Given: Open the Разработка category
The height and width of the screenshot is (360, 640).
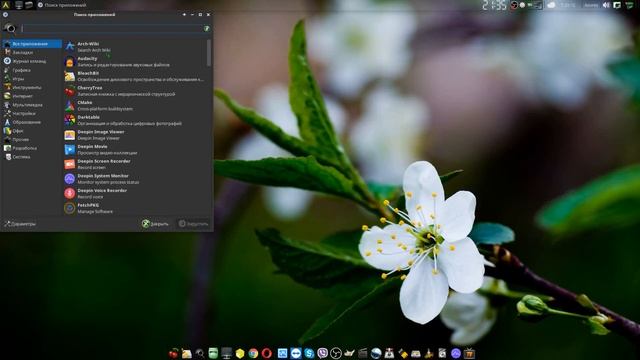Looking at the screenshot, I should tap(32, 148).
